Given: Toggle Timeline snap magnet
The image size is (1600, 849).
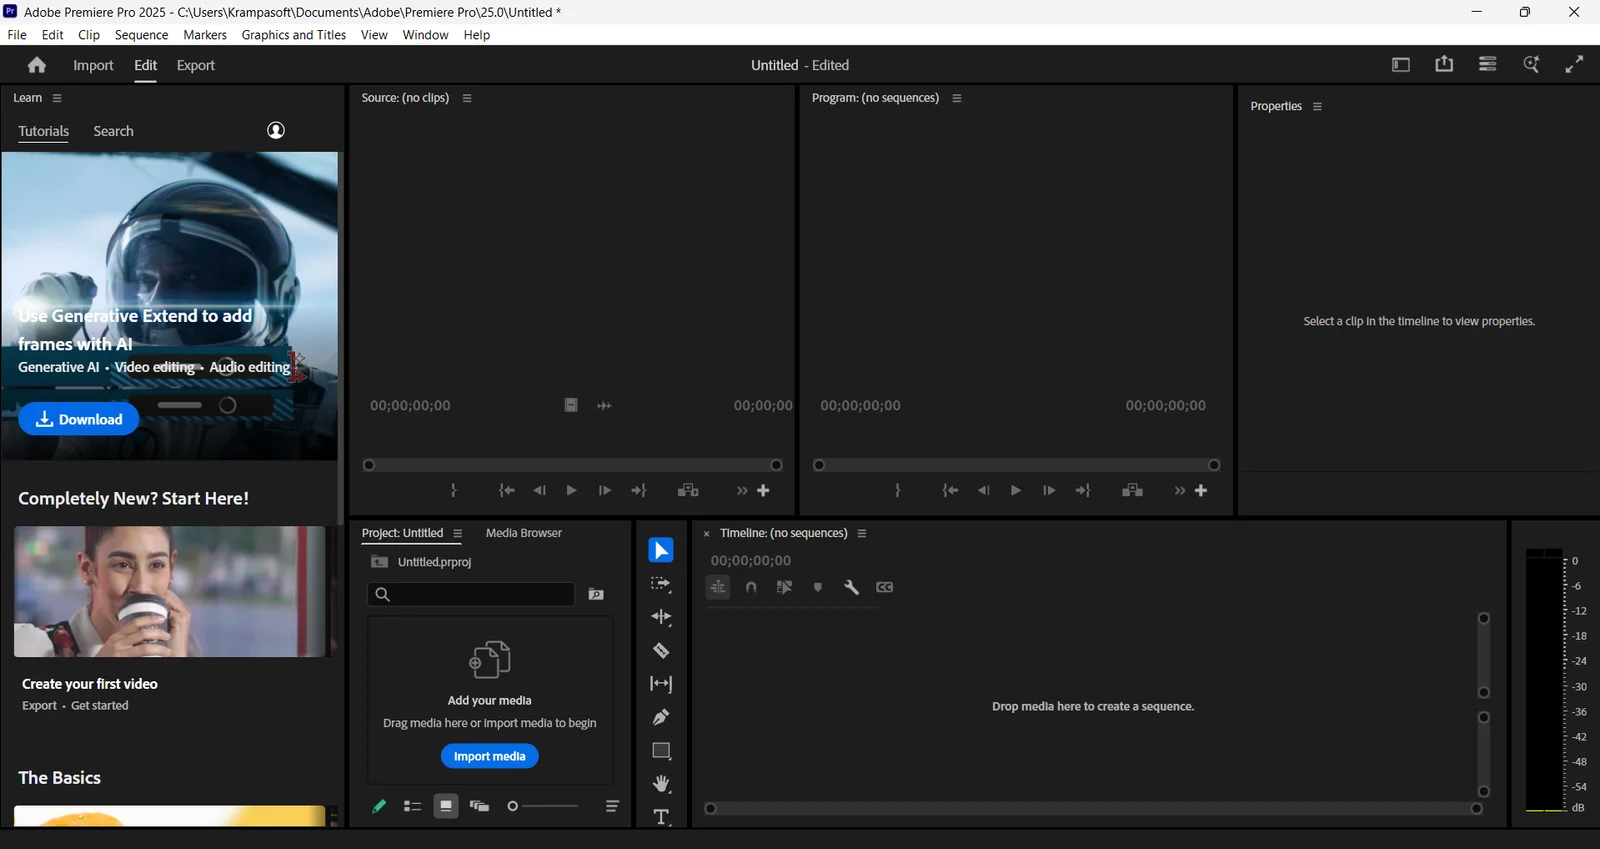Looking at the screenshot, I should 751,588.
